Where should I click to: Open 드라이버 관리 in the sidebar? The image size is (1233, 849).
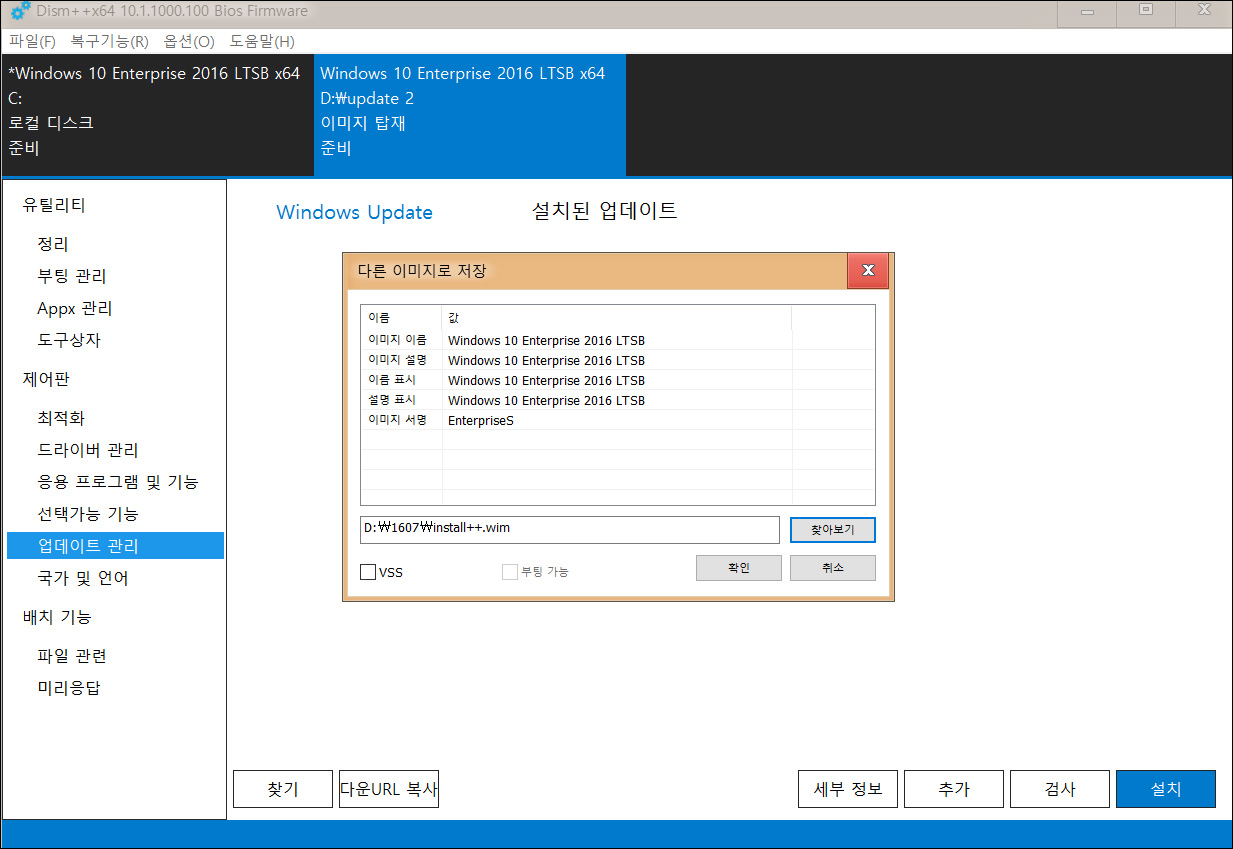tap(88, 450)
